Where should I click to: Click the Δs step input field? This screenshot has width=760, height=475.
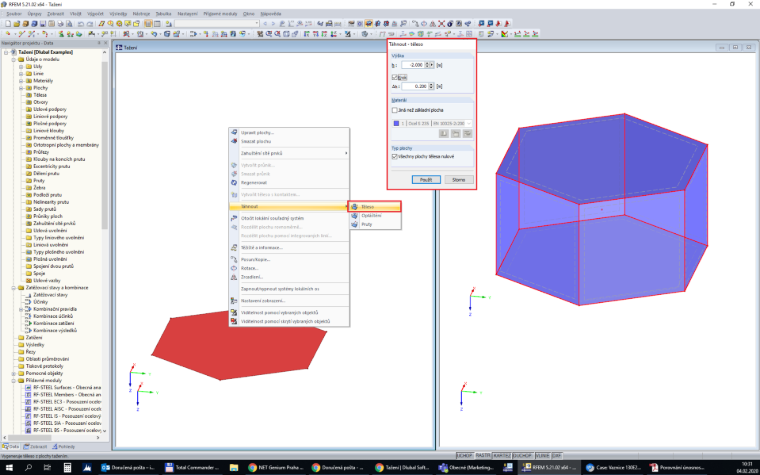414,86
